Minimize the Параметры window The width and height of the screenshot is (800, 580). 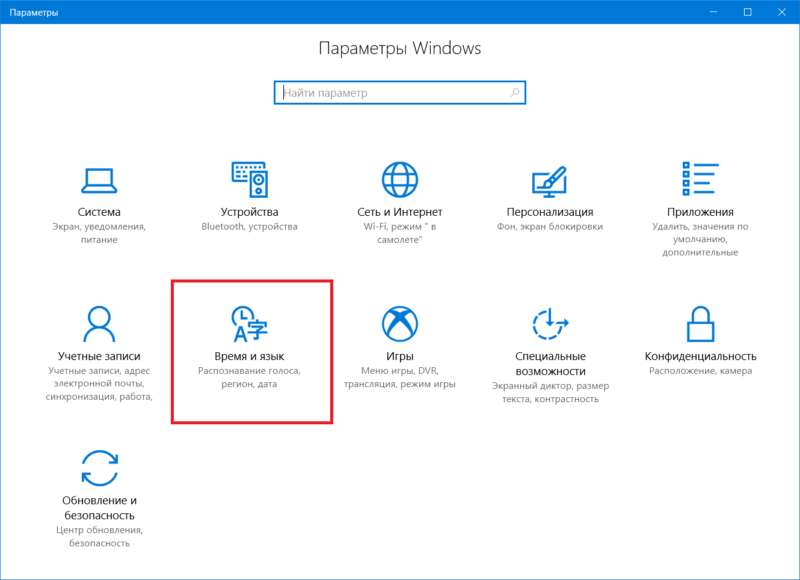(713, 12)
